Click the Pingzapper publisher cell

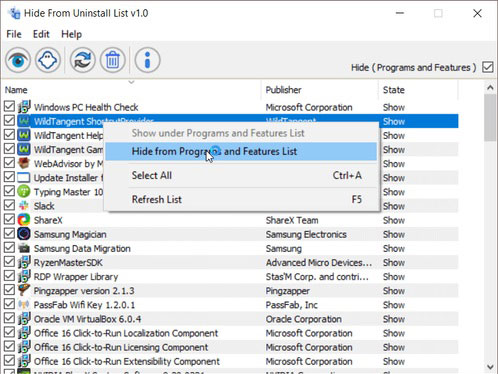pos(287,291)
